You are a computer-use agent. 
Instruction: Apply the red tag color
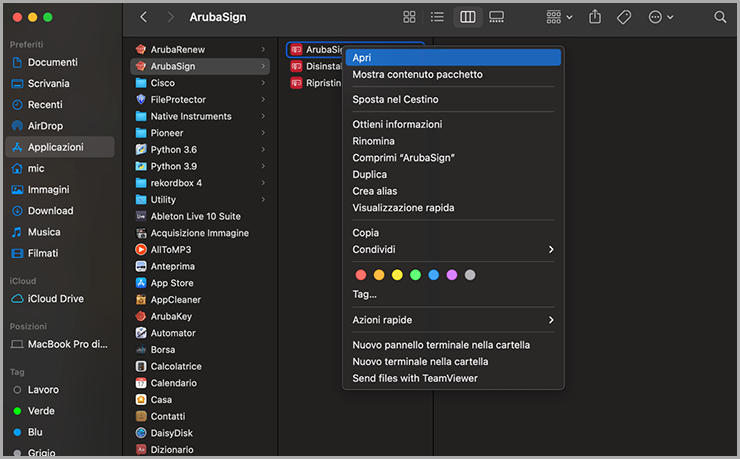[361, 275]
